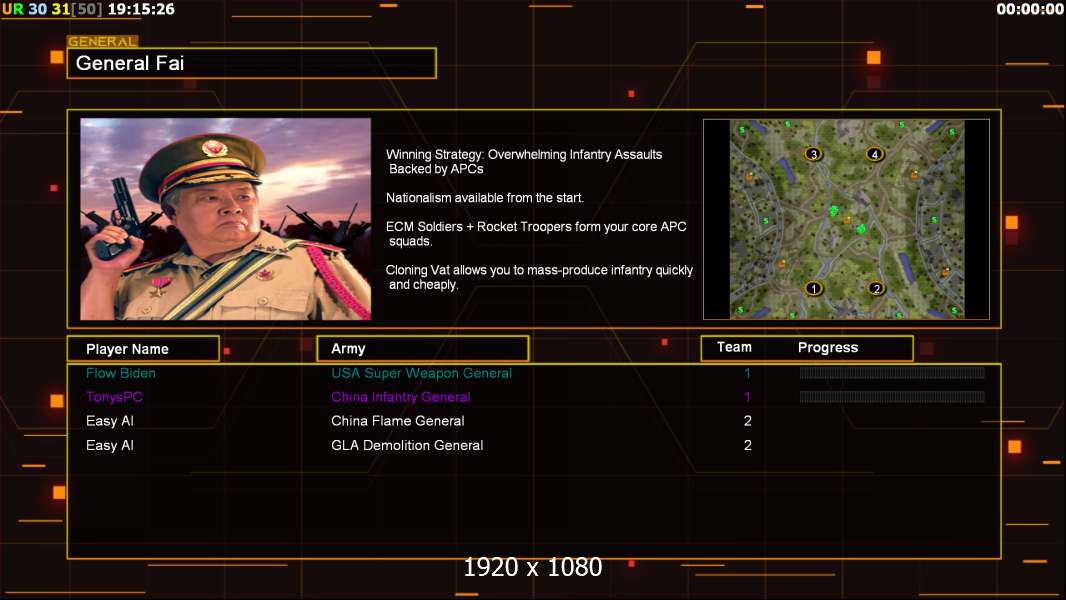Click start position marker 3 on map
Screen dimensions: 1066x600
(x=814, y=154)
